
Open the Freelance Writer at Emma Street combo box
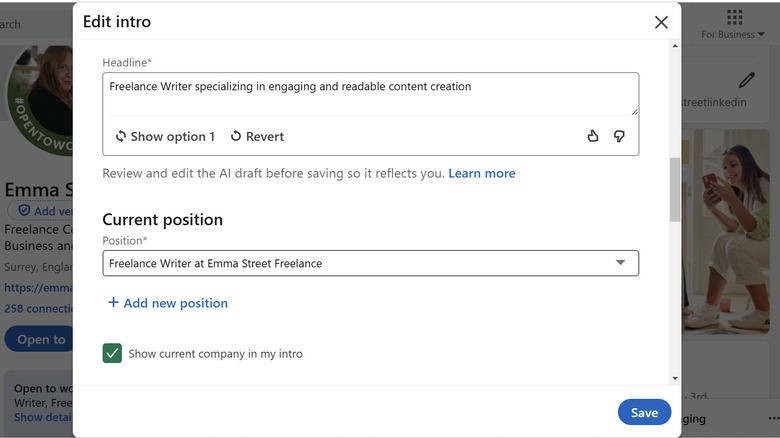(x=360, y=263)
